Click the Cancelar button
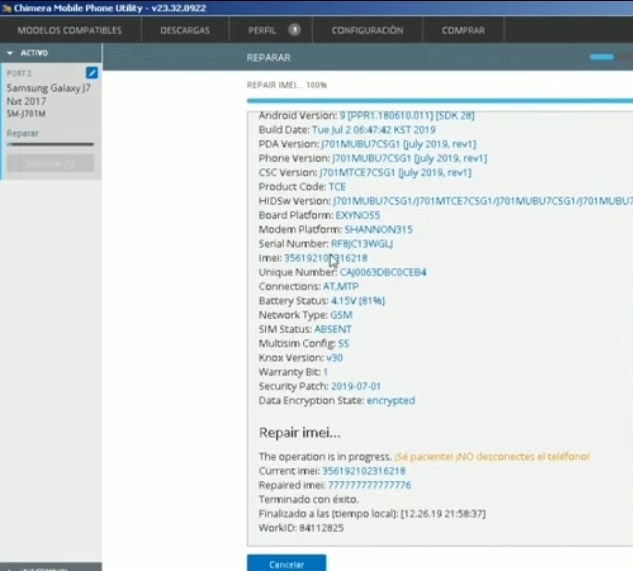 [287, 563]
